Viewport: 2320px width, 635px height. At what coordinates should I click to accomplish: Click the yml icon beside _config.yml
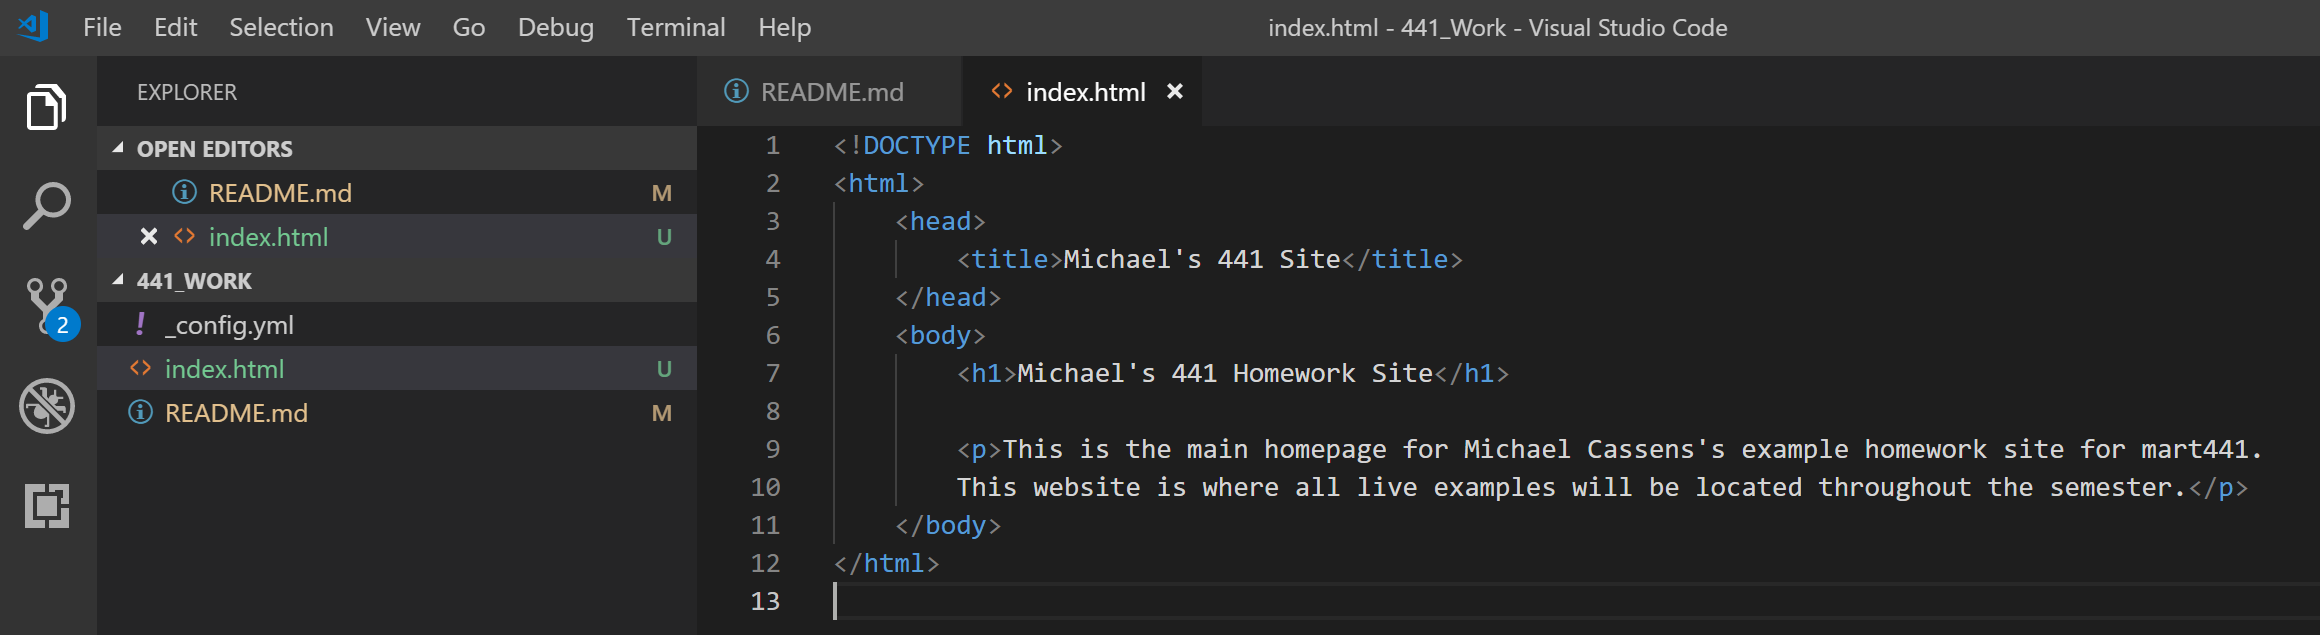click(x=141, y=324)
